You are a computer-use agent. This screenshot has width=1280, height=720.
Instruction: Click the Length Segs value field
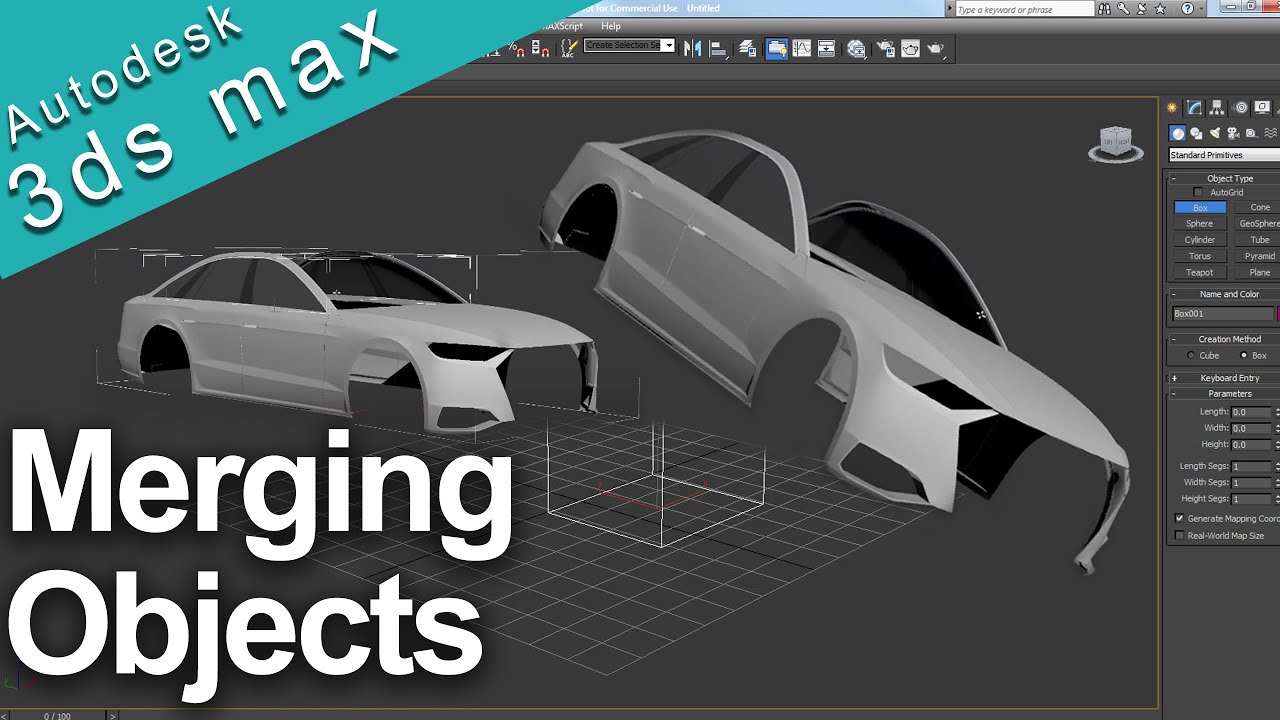pyautogui.click(x=1251, y=466)
